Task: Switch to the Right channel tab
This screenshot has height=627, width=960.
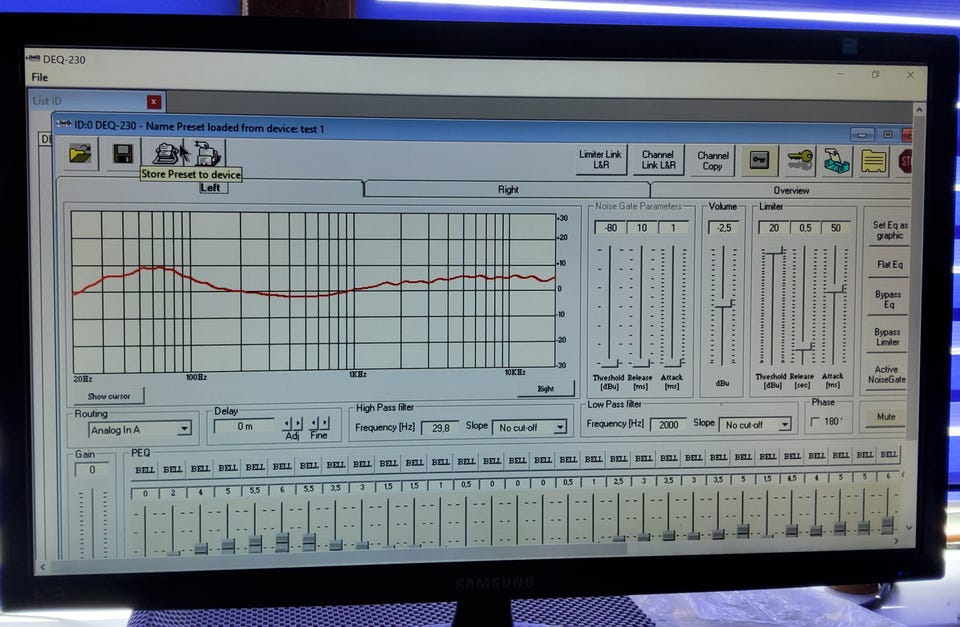Action: 508,190
